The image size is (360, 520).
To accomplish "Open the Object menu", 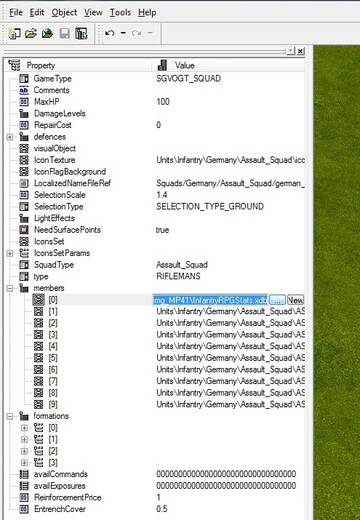I will pyautogui.click(x=64, y=13).
